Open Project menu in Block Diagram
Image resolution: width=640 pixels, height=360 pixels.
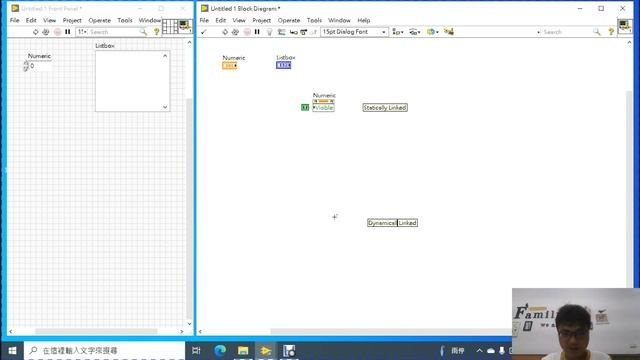click(x=261, y=20)
